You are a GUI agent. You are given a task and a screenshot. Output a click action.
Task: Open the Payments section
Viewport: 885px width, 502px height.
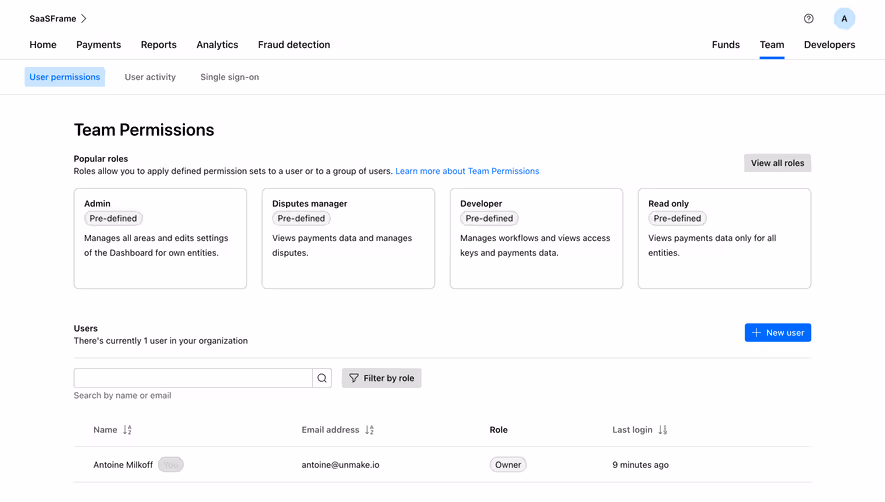point(99,45)
